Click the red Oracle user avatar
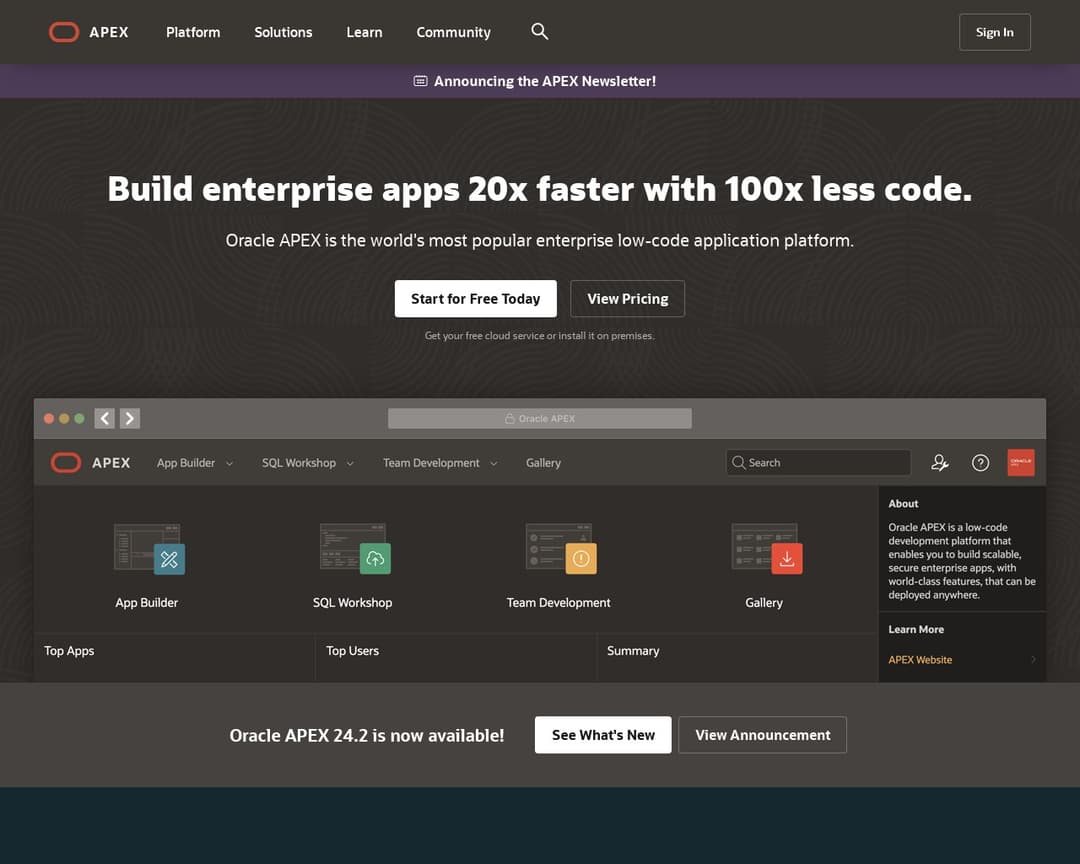 click(1021, 462)
